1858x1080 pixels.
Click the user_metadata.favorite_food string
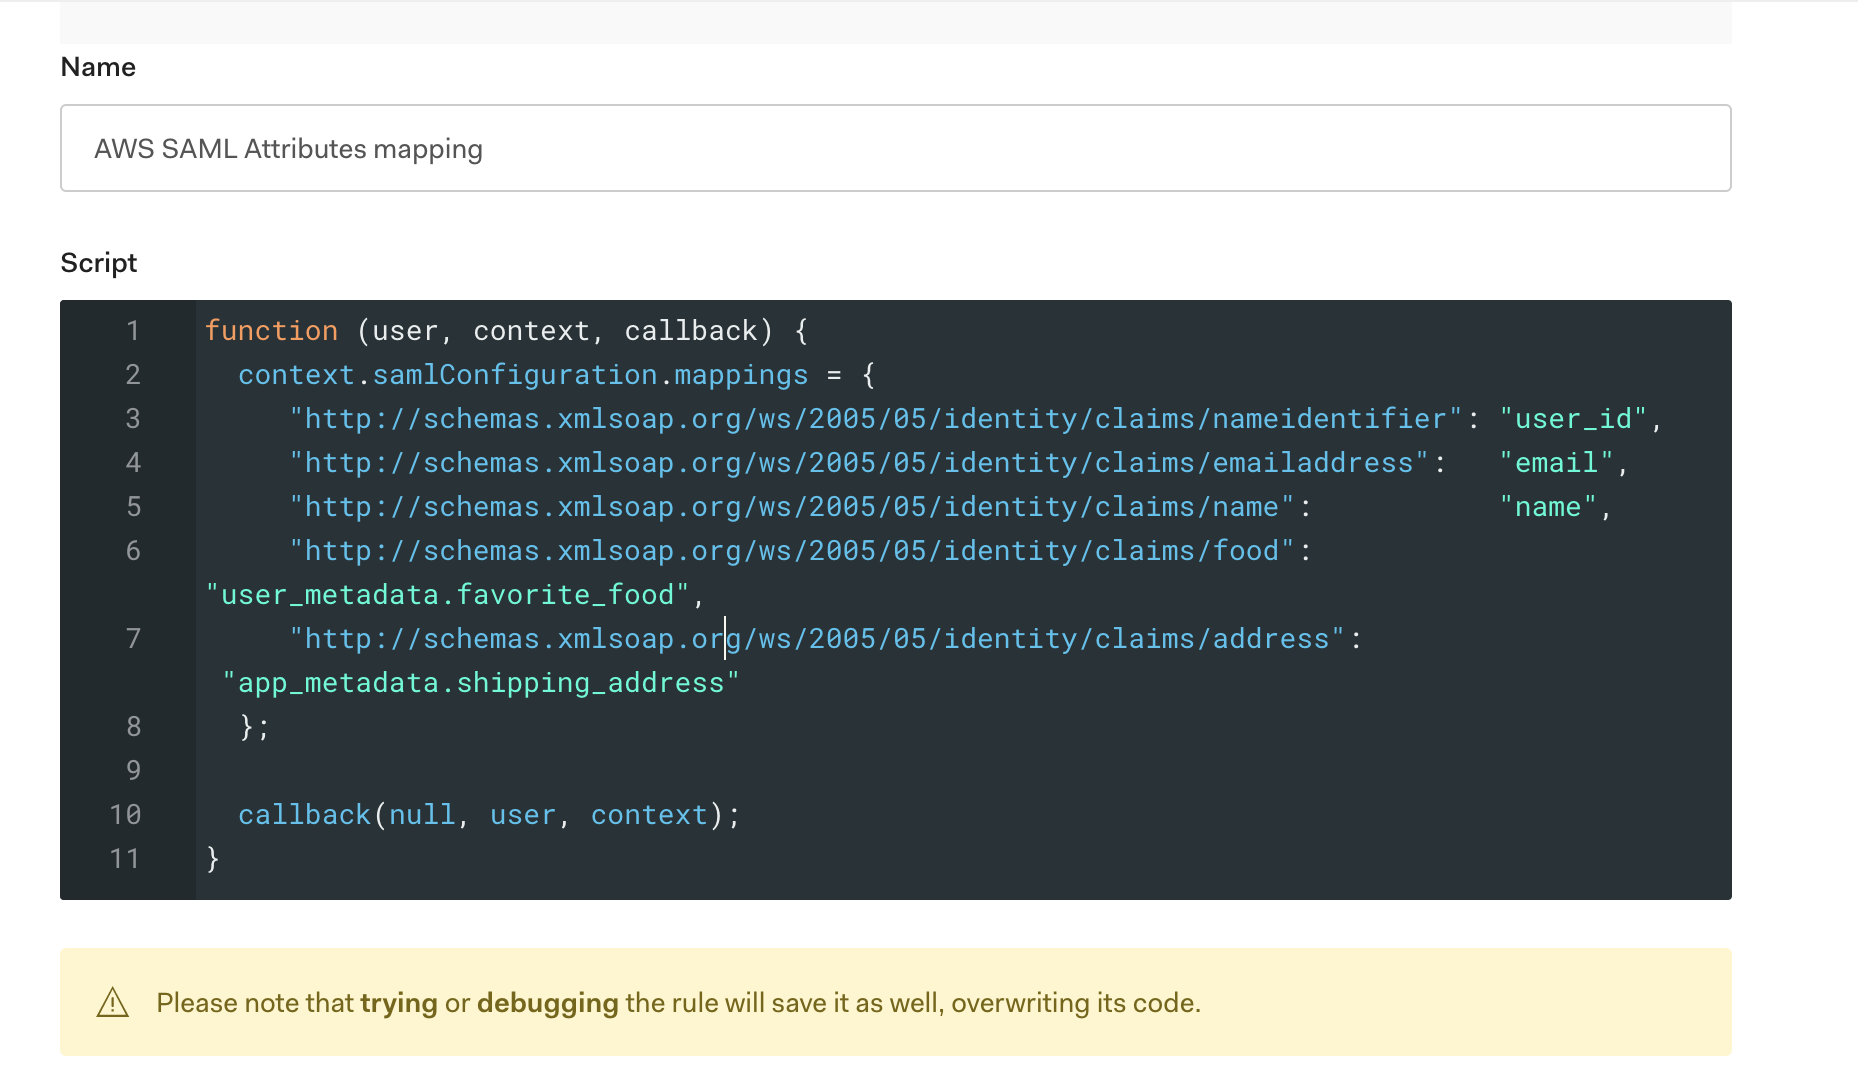(450, 594)
